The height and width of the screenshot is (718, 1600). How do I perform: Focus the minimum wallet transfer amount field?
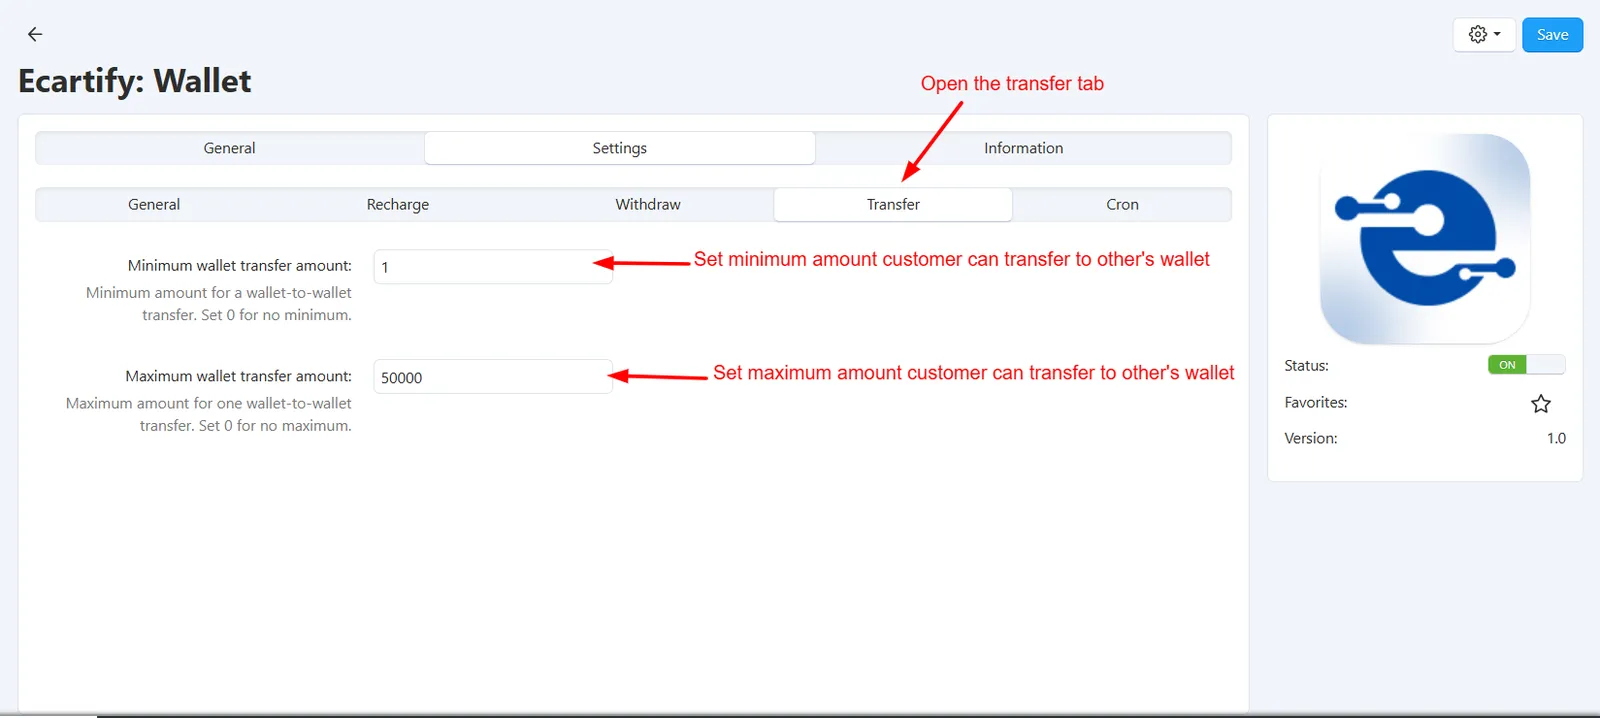[x=492, y=267]
